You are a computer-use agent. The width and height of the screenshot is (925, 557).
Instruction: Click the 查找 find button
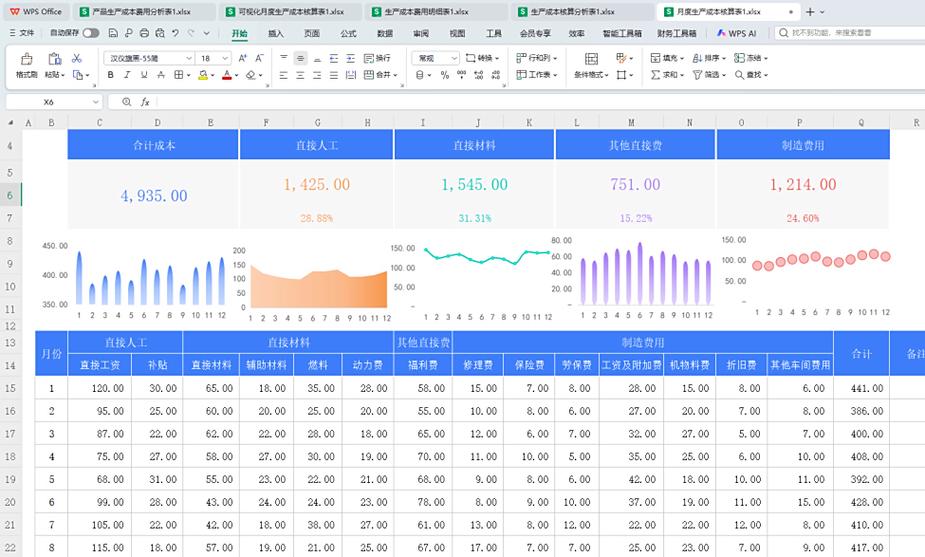(x=751, y=75)
